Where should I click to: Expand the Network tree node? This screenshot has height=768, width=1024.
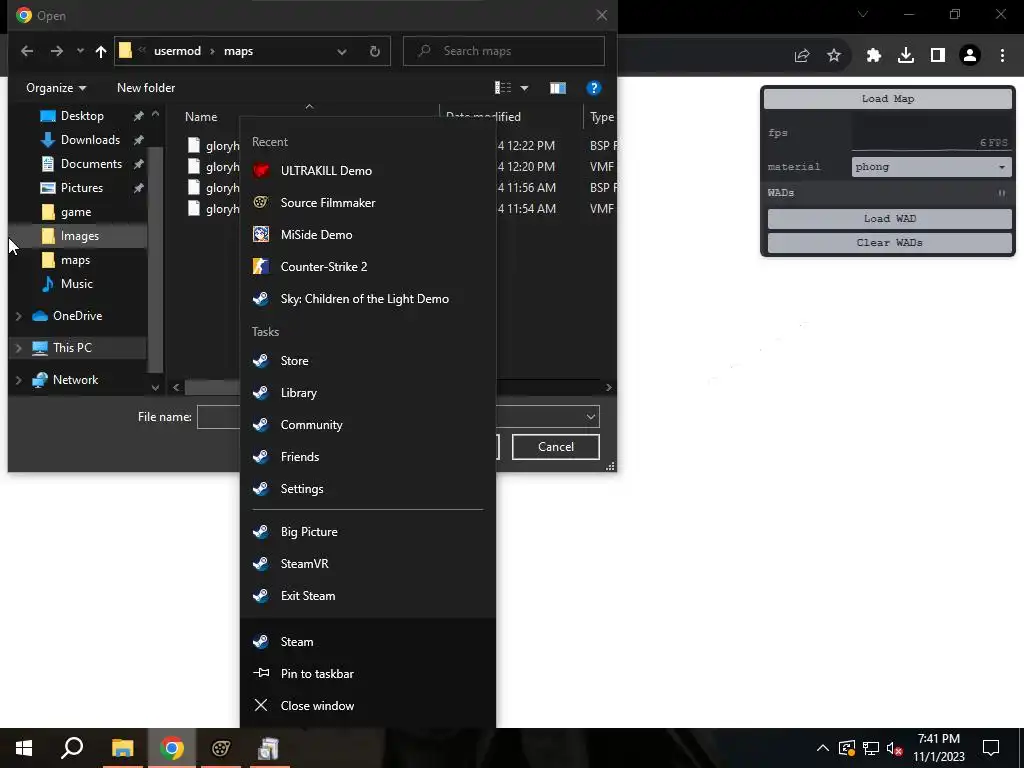click(18, 380)
